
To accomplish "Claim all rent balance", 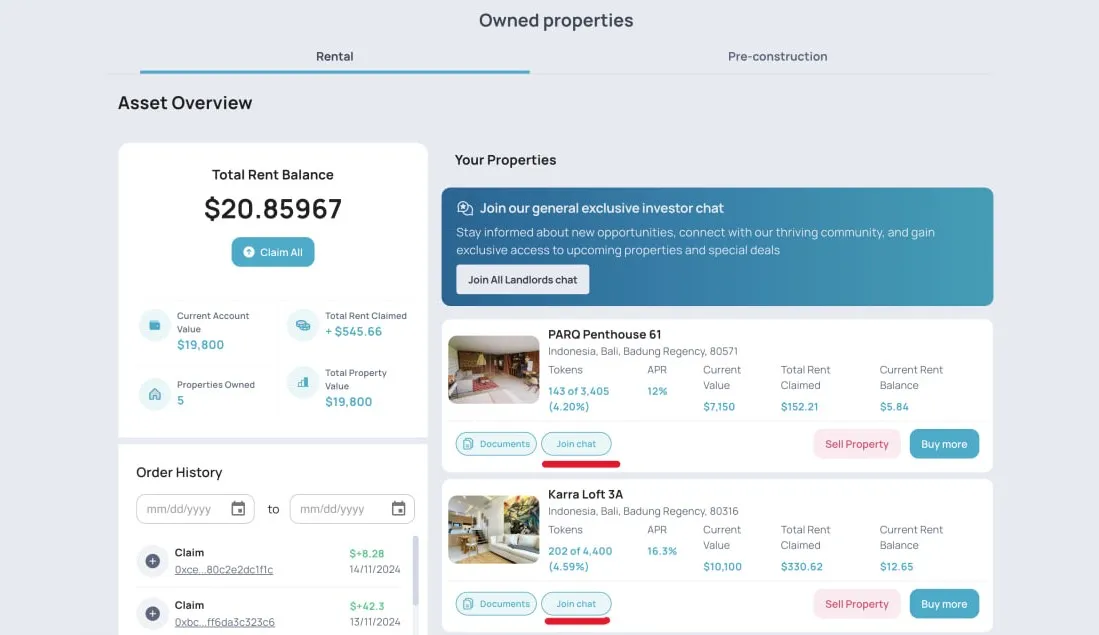I will click(x=273, y=252).
